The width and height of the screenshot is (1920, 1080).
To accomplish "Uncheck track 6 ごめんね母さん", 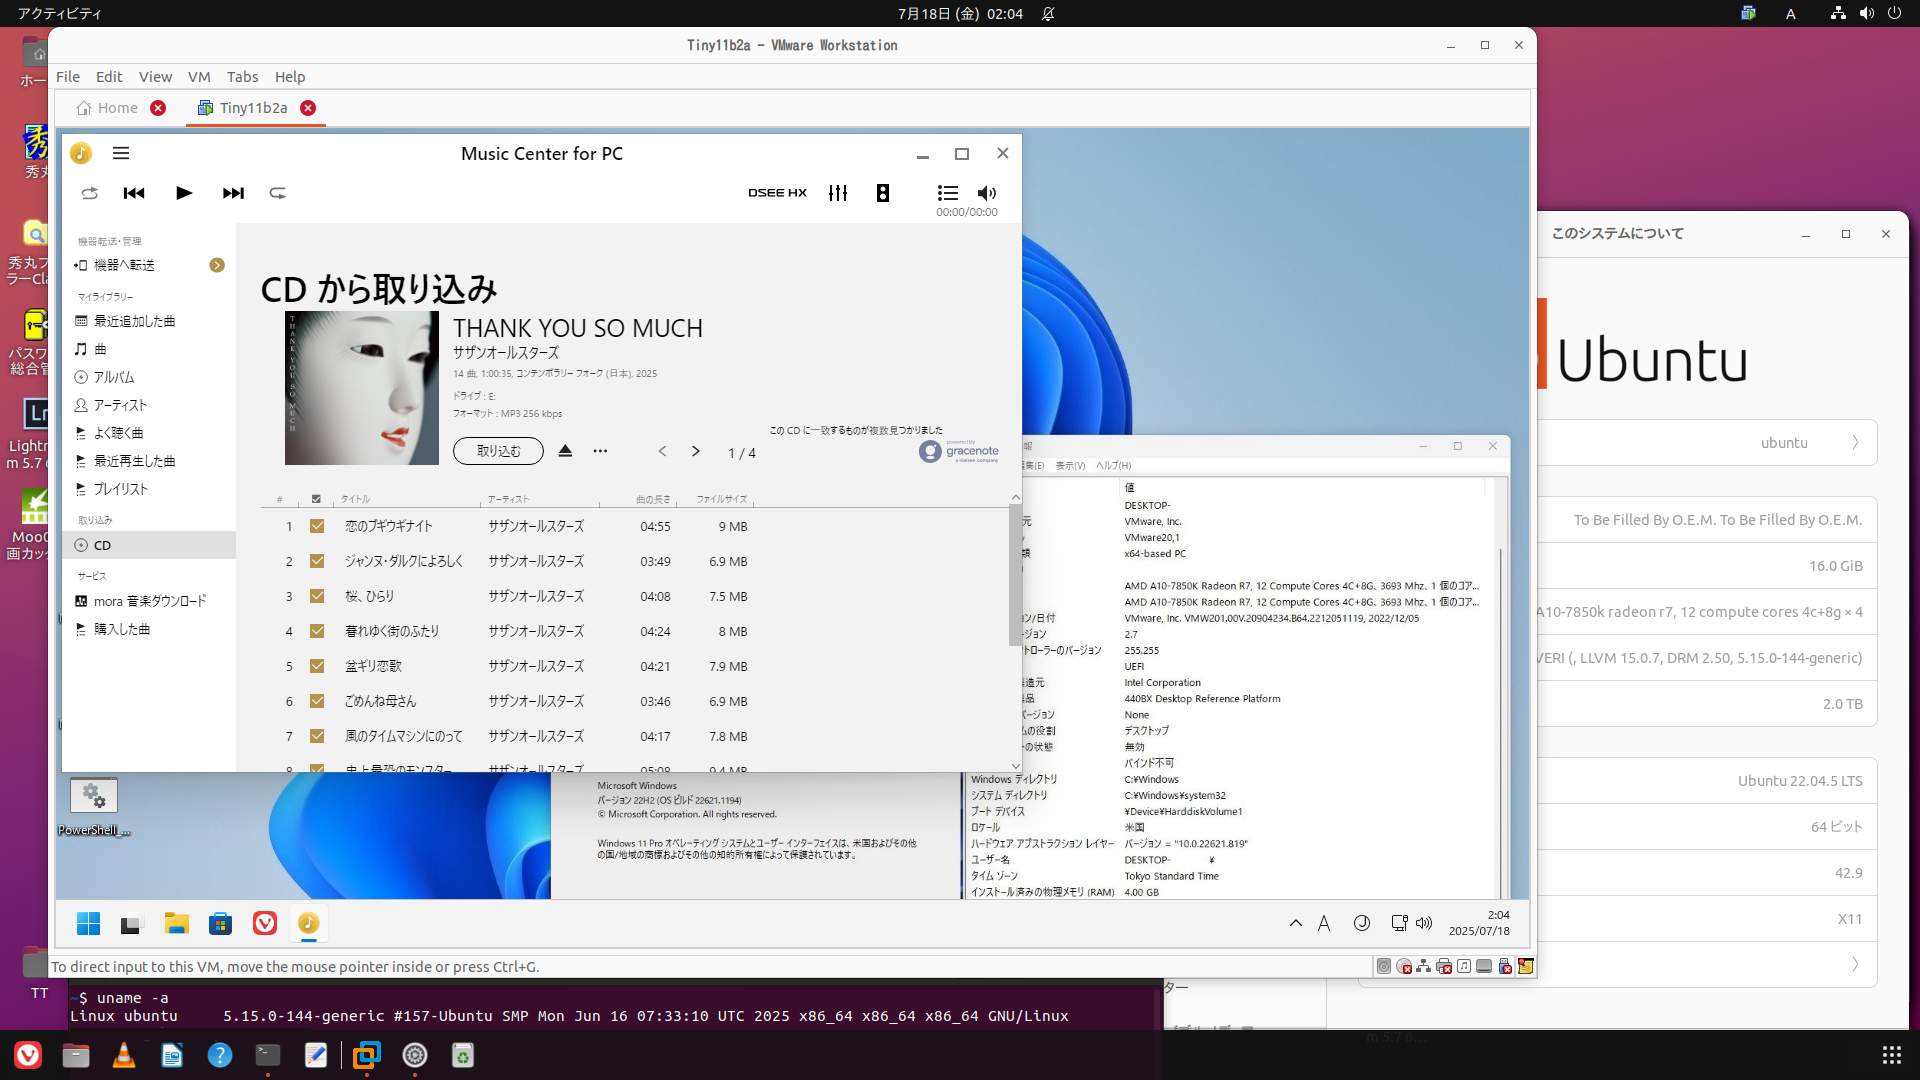I will pyautogui.click(x=317, y=701).
